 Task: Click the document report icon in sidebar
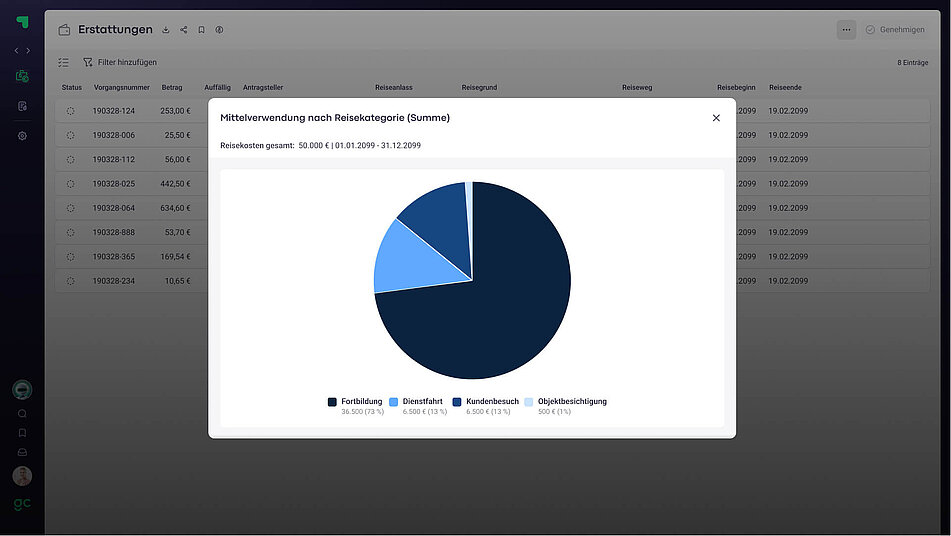(22, 106)
